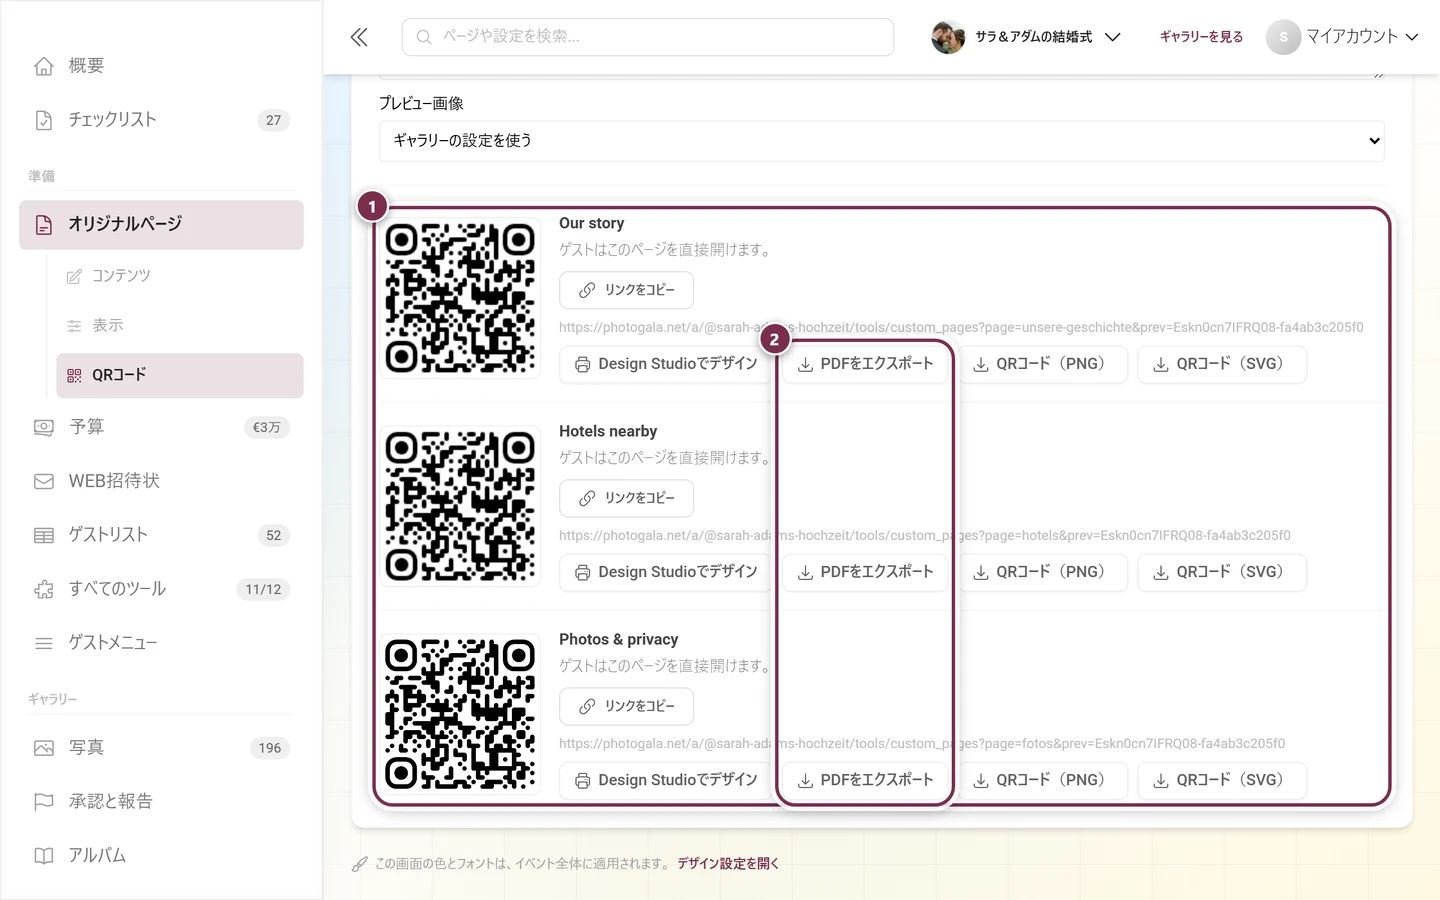
Task: Click the search magnifier icon
Action: pos(424,37)
